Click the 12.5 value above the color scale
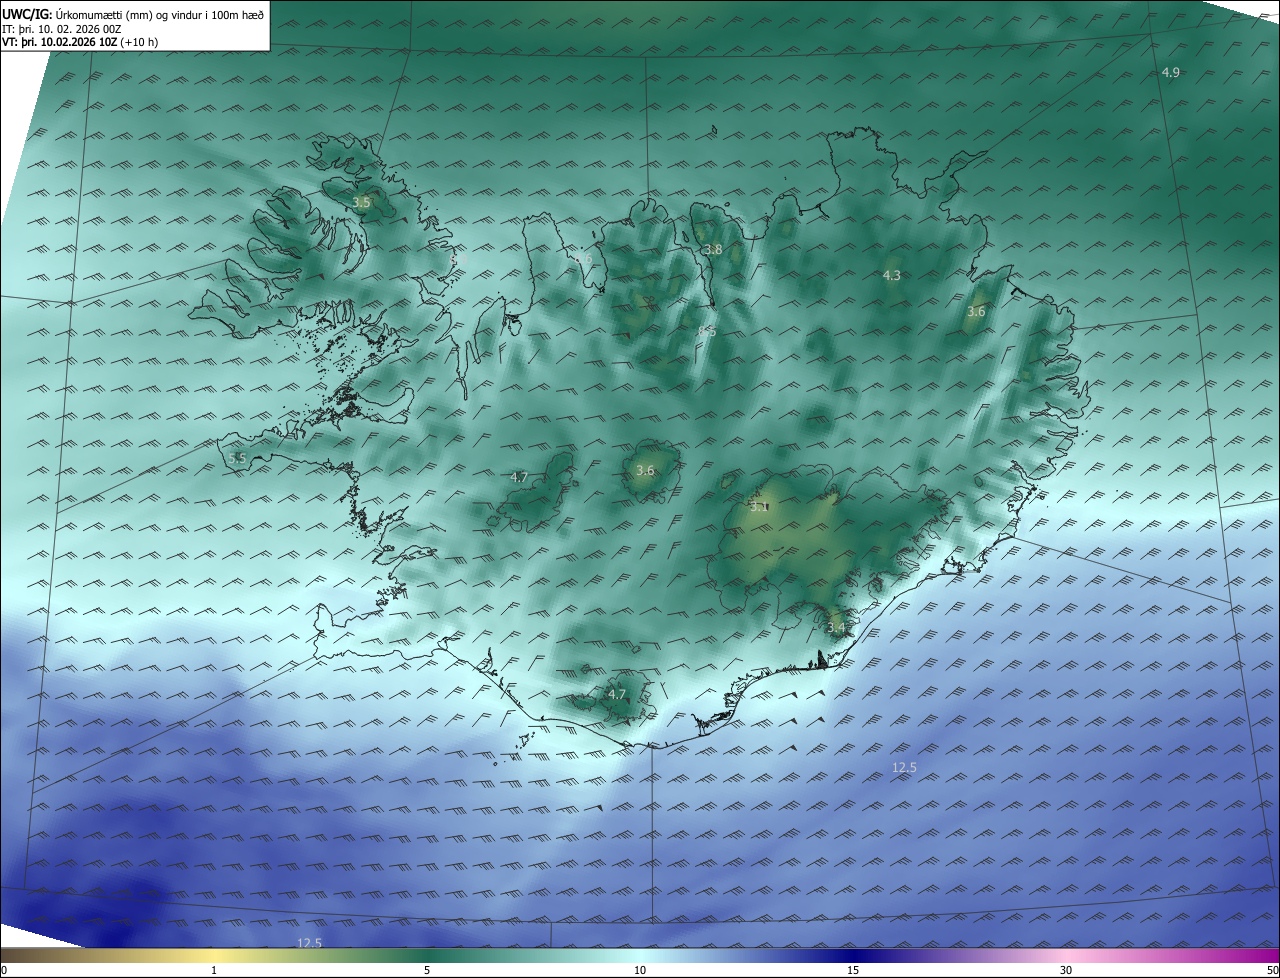Screen dimensions: 1280x978 coord(309,943)
